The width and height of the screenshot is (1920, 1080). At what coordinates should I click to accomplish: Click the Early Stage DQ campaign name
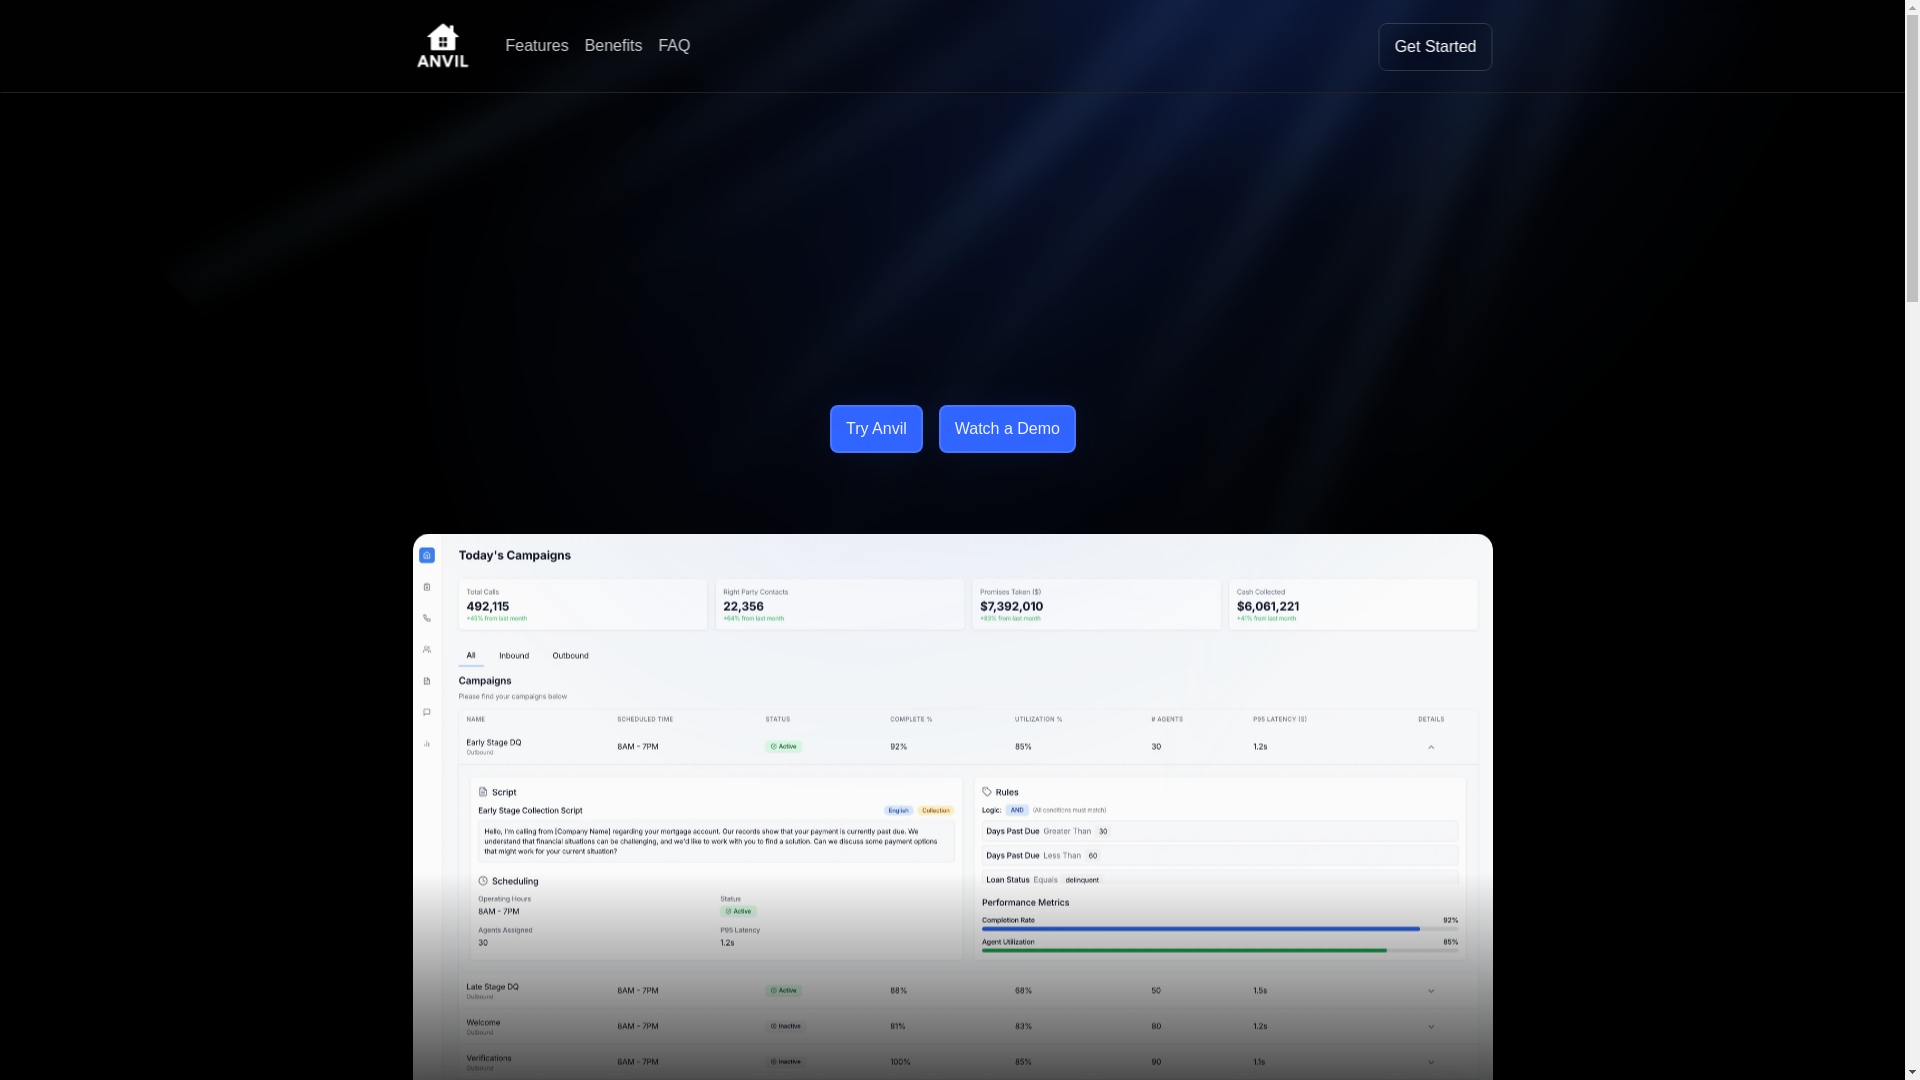pos(494,743)
